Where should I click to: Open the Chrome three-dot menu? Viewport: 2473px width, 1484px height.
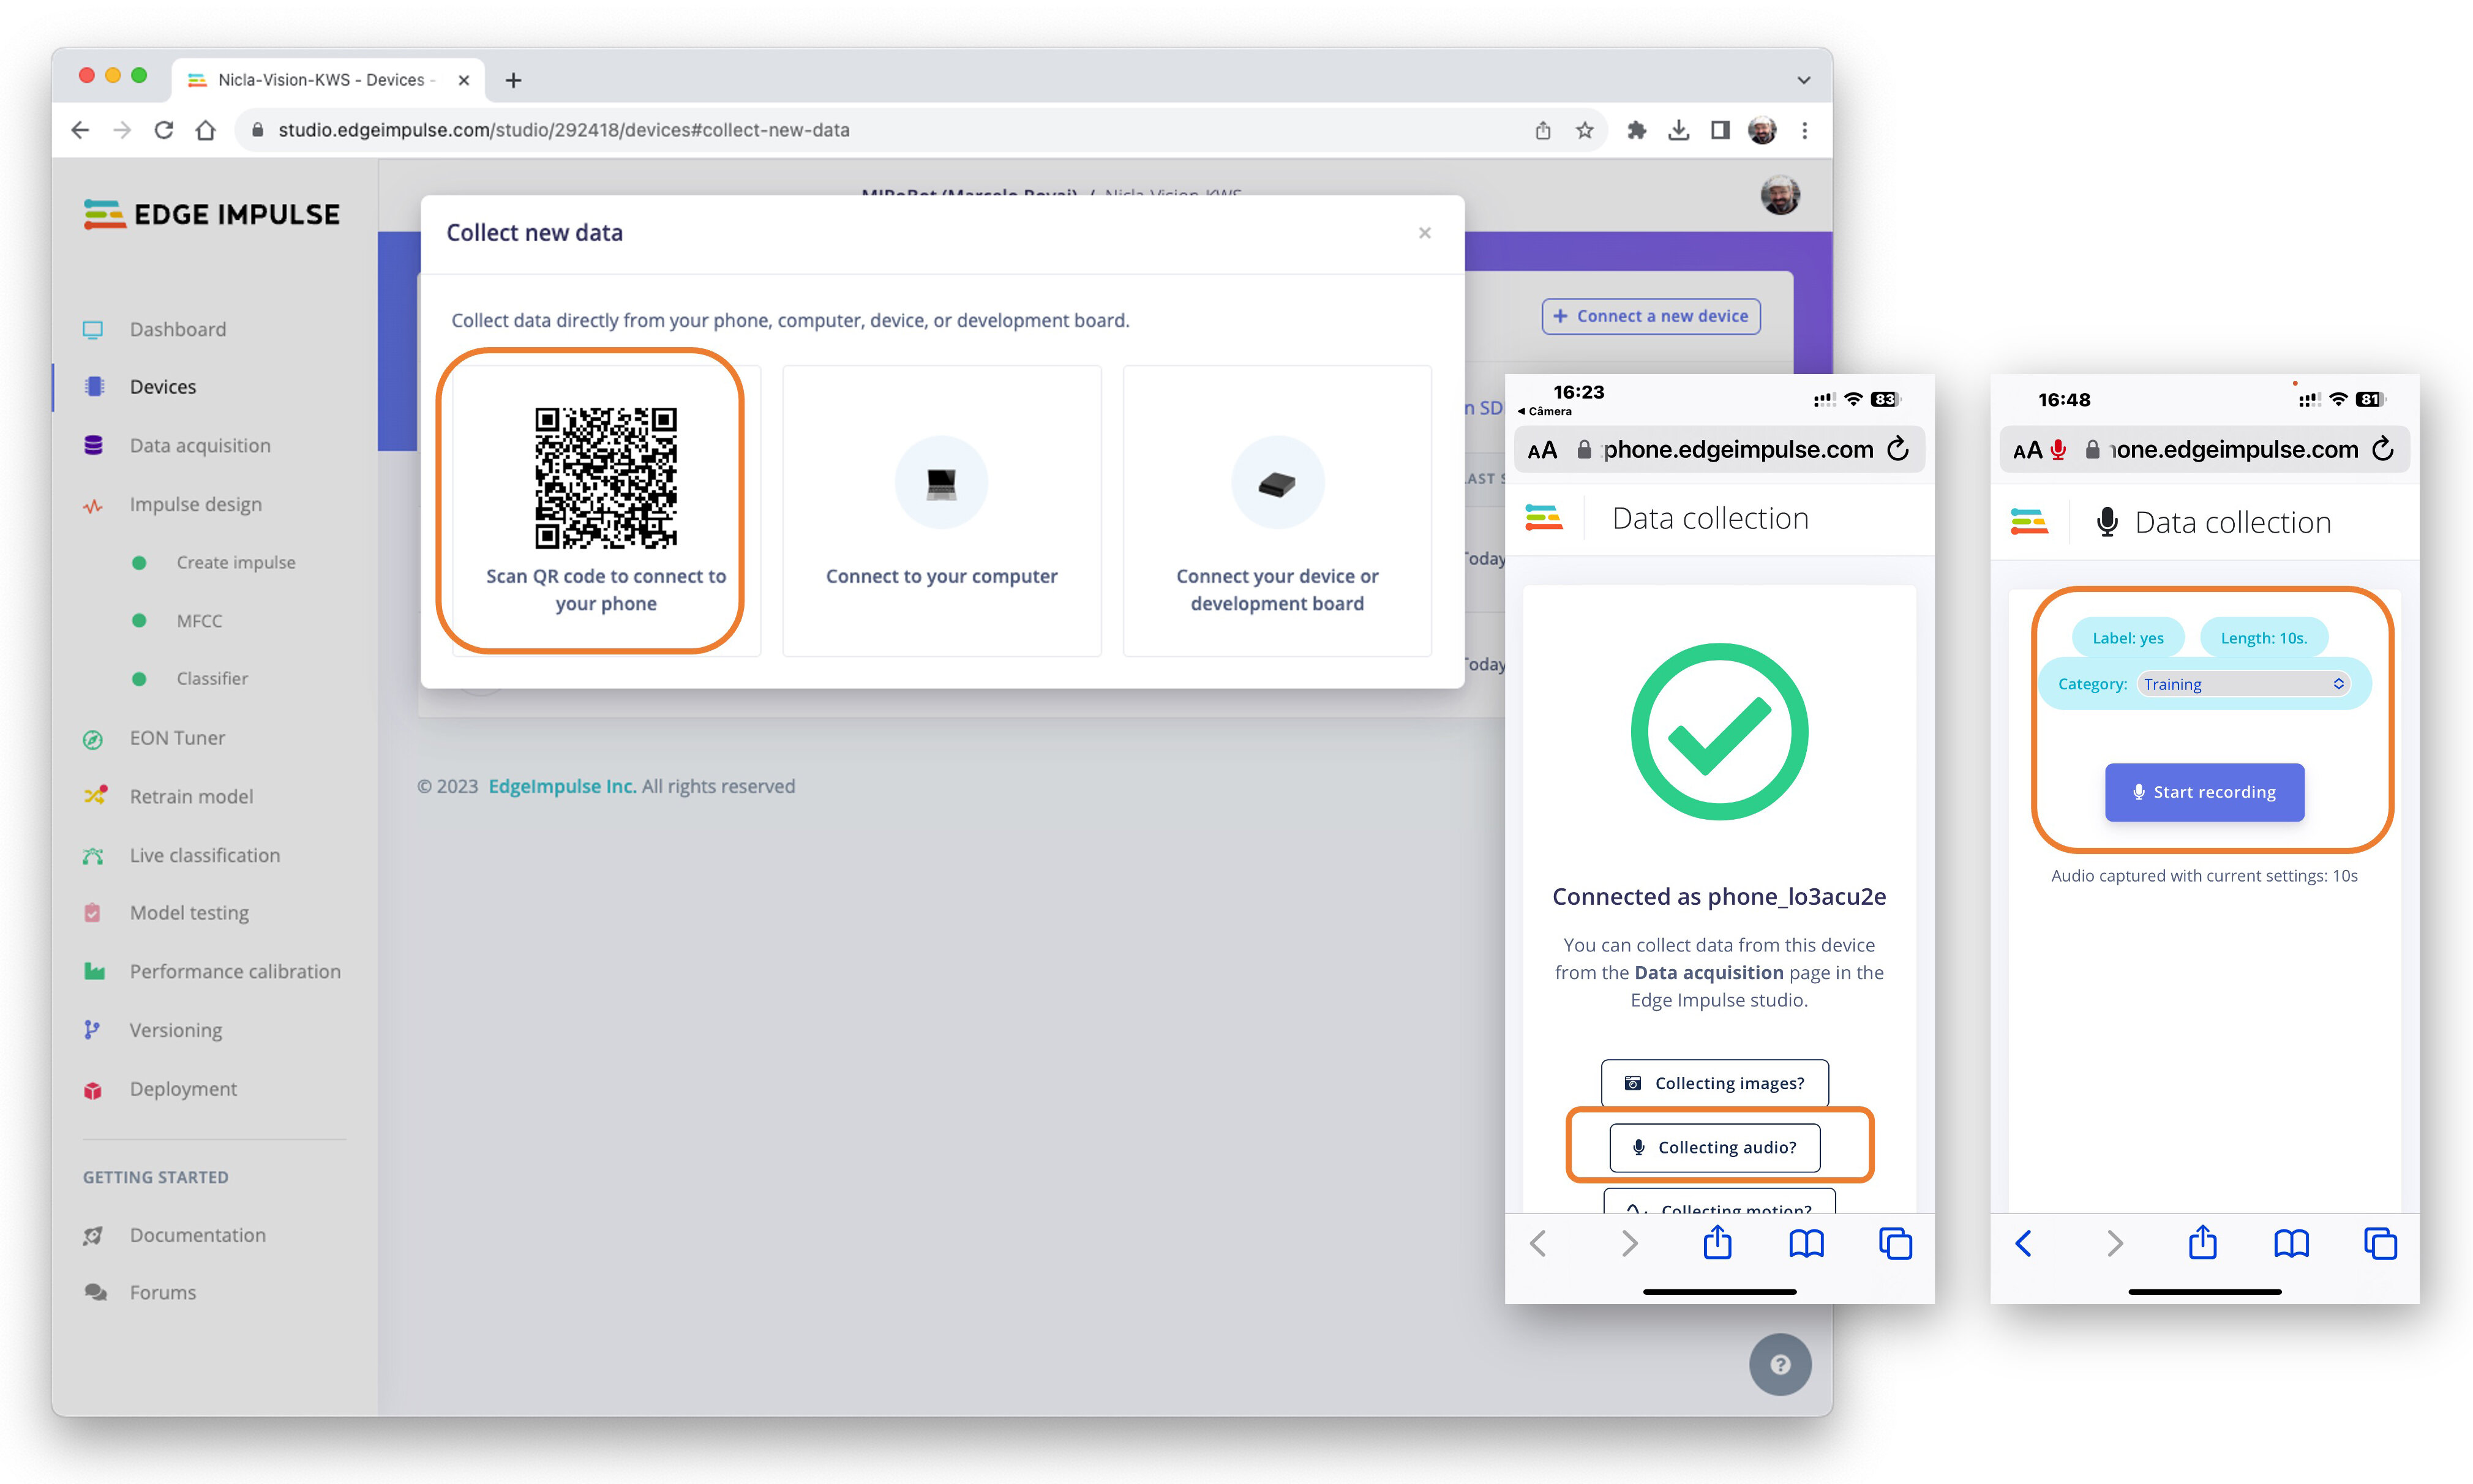tap(1804, 130)
